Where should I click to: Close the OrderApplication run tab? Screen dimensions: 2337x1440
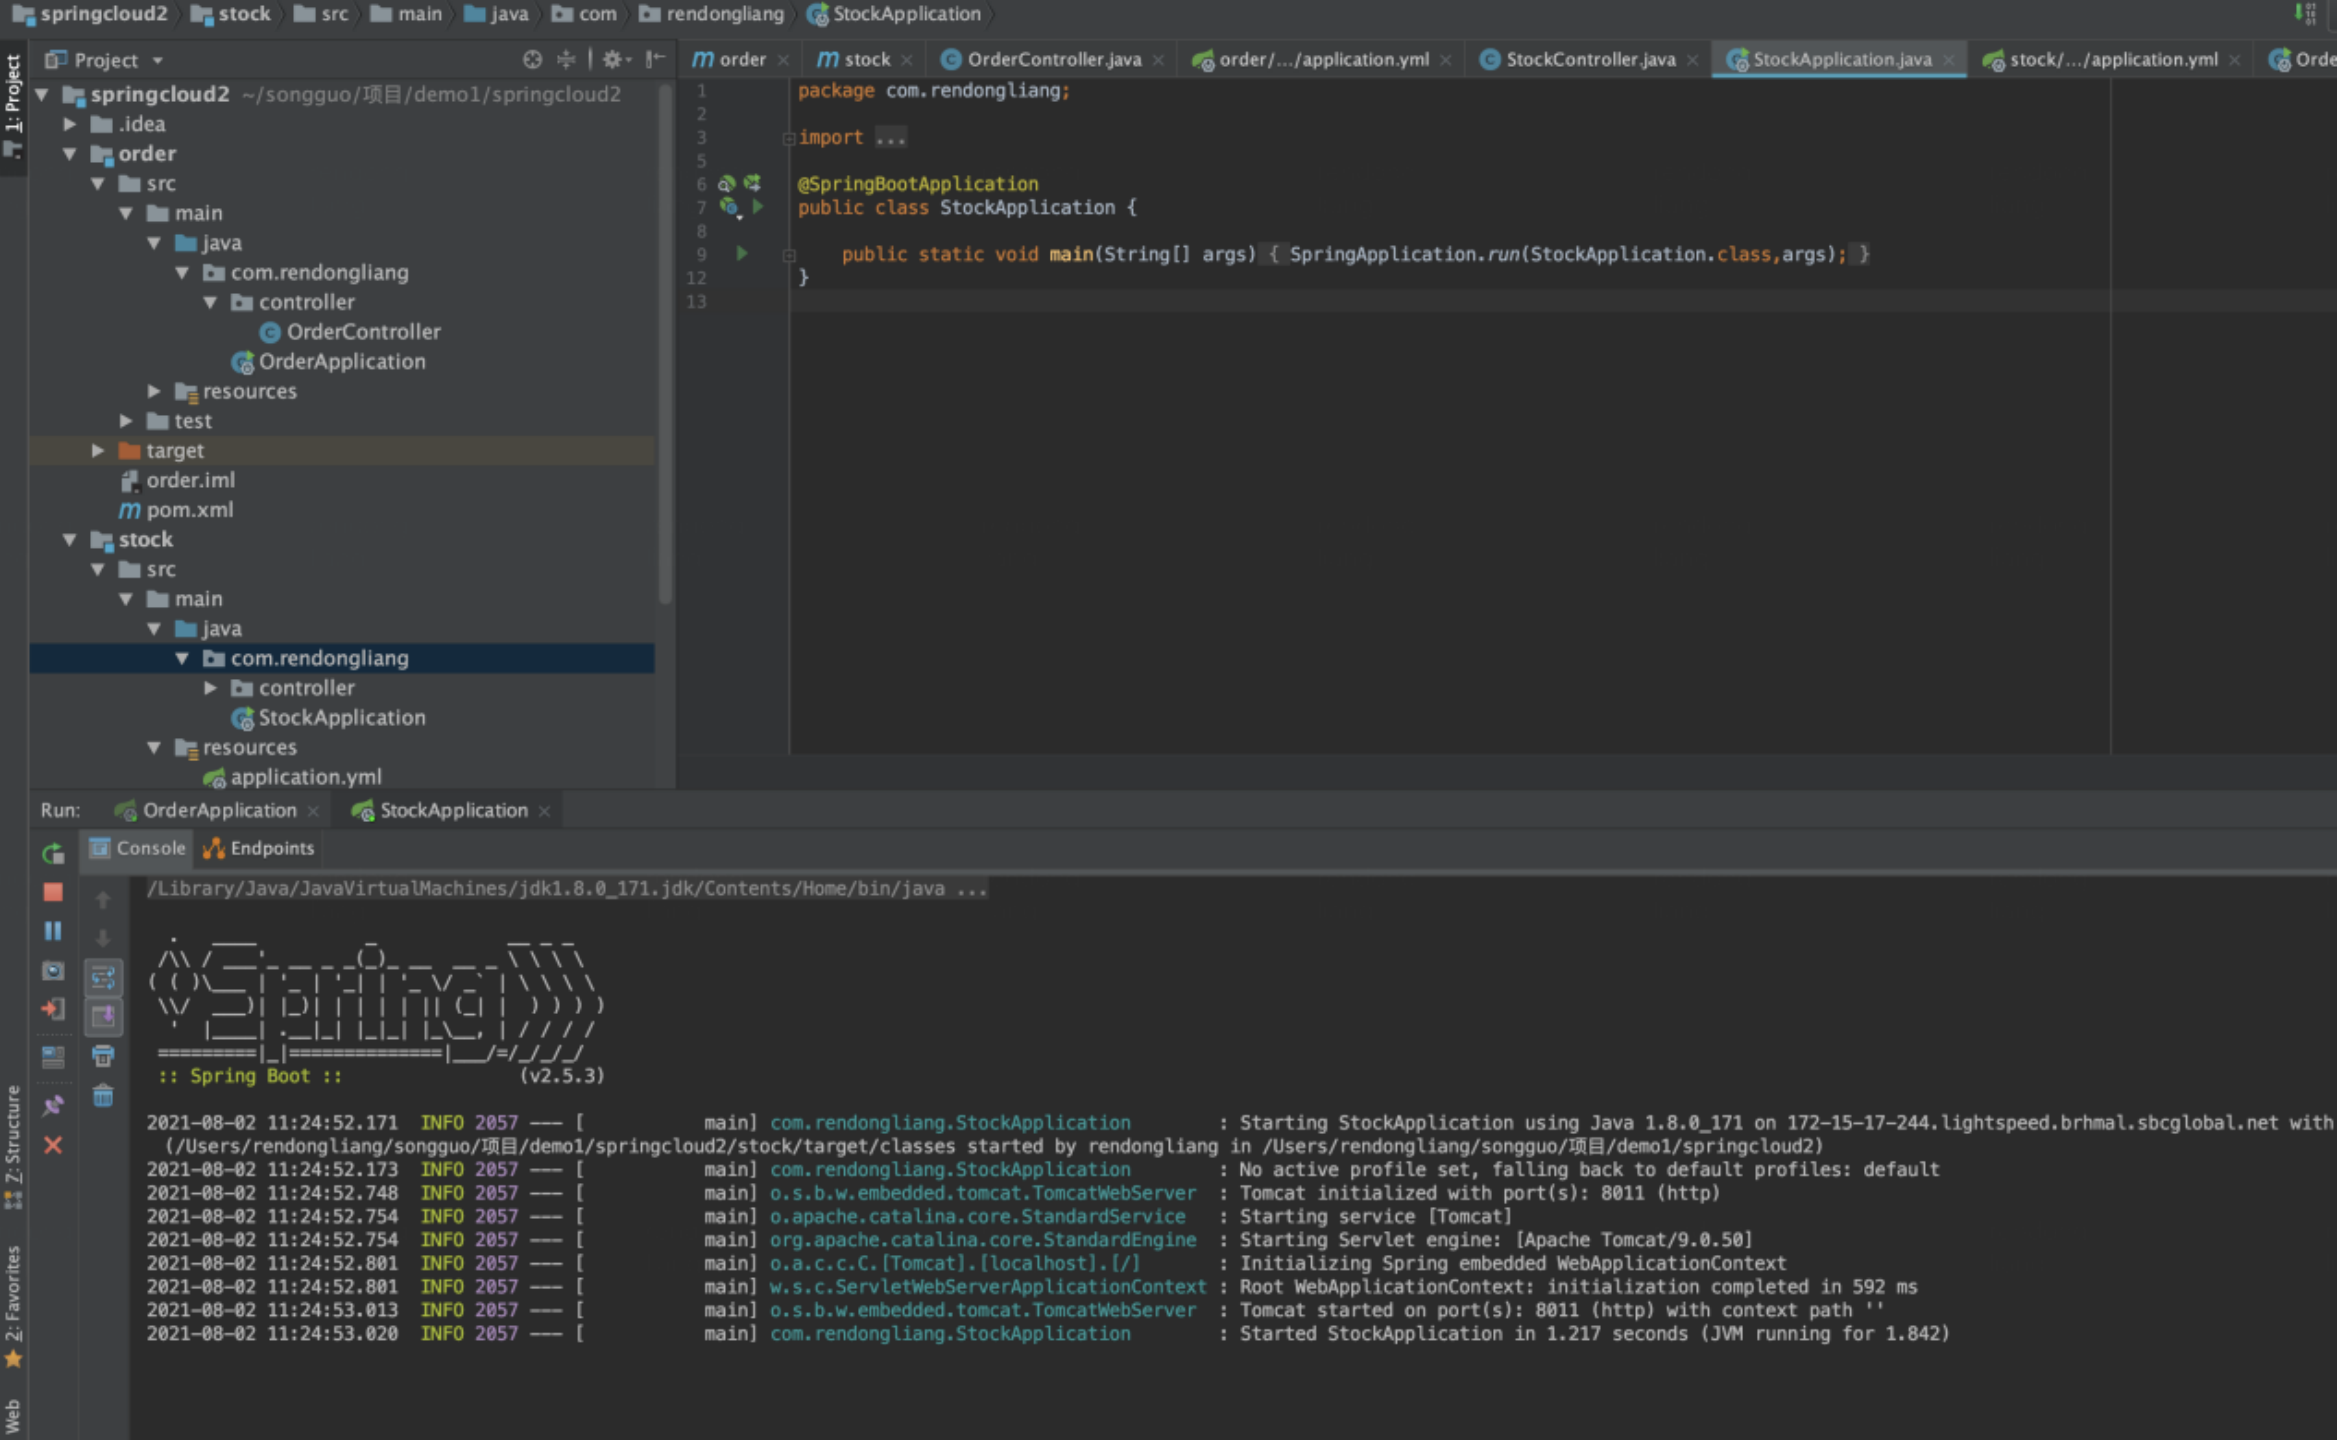[x=313, y=811]
